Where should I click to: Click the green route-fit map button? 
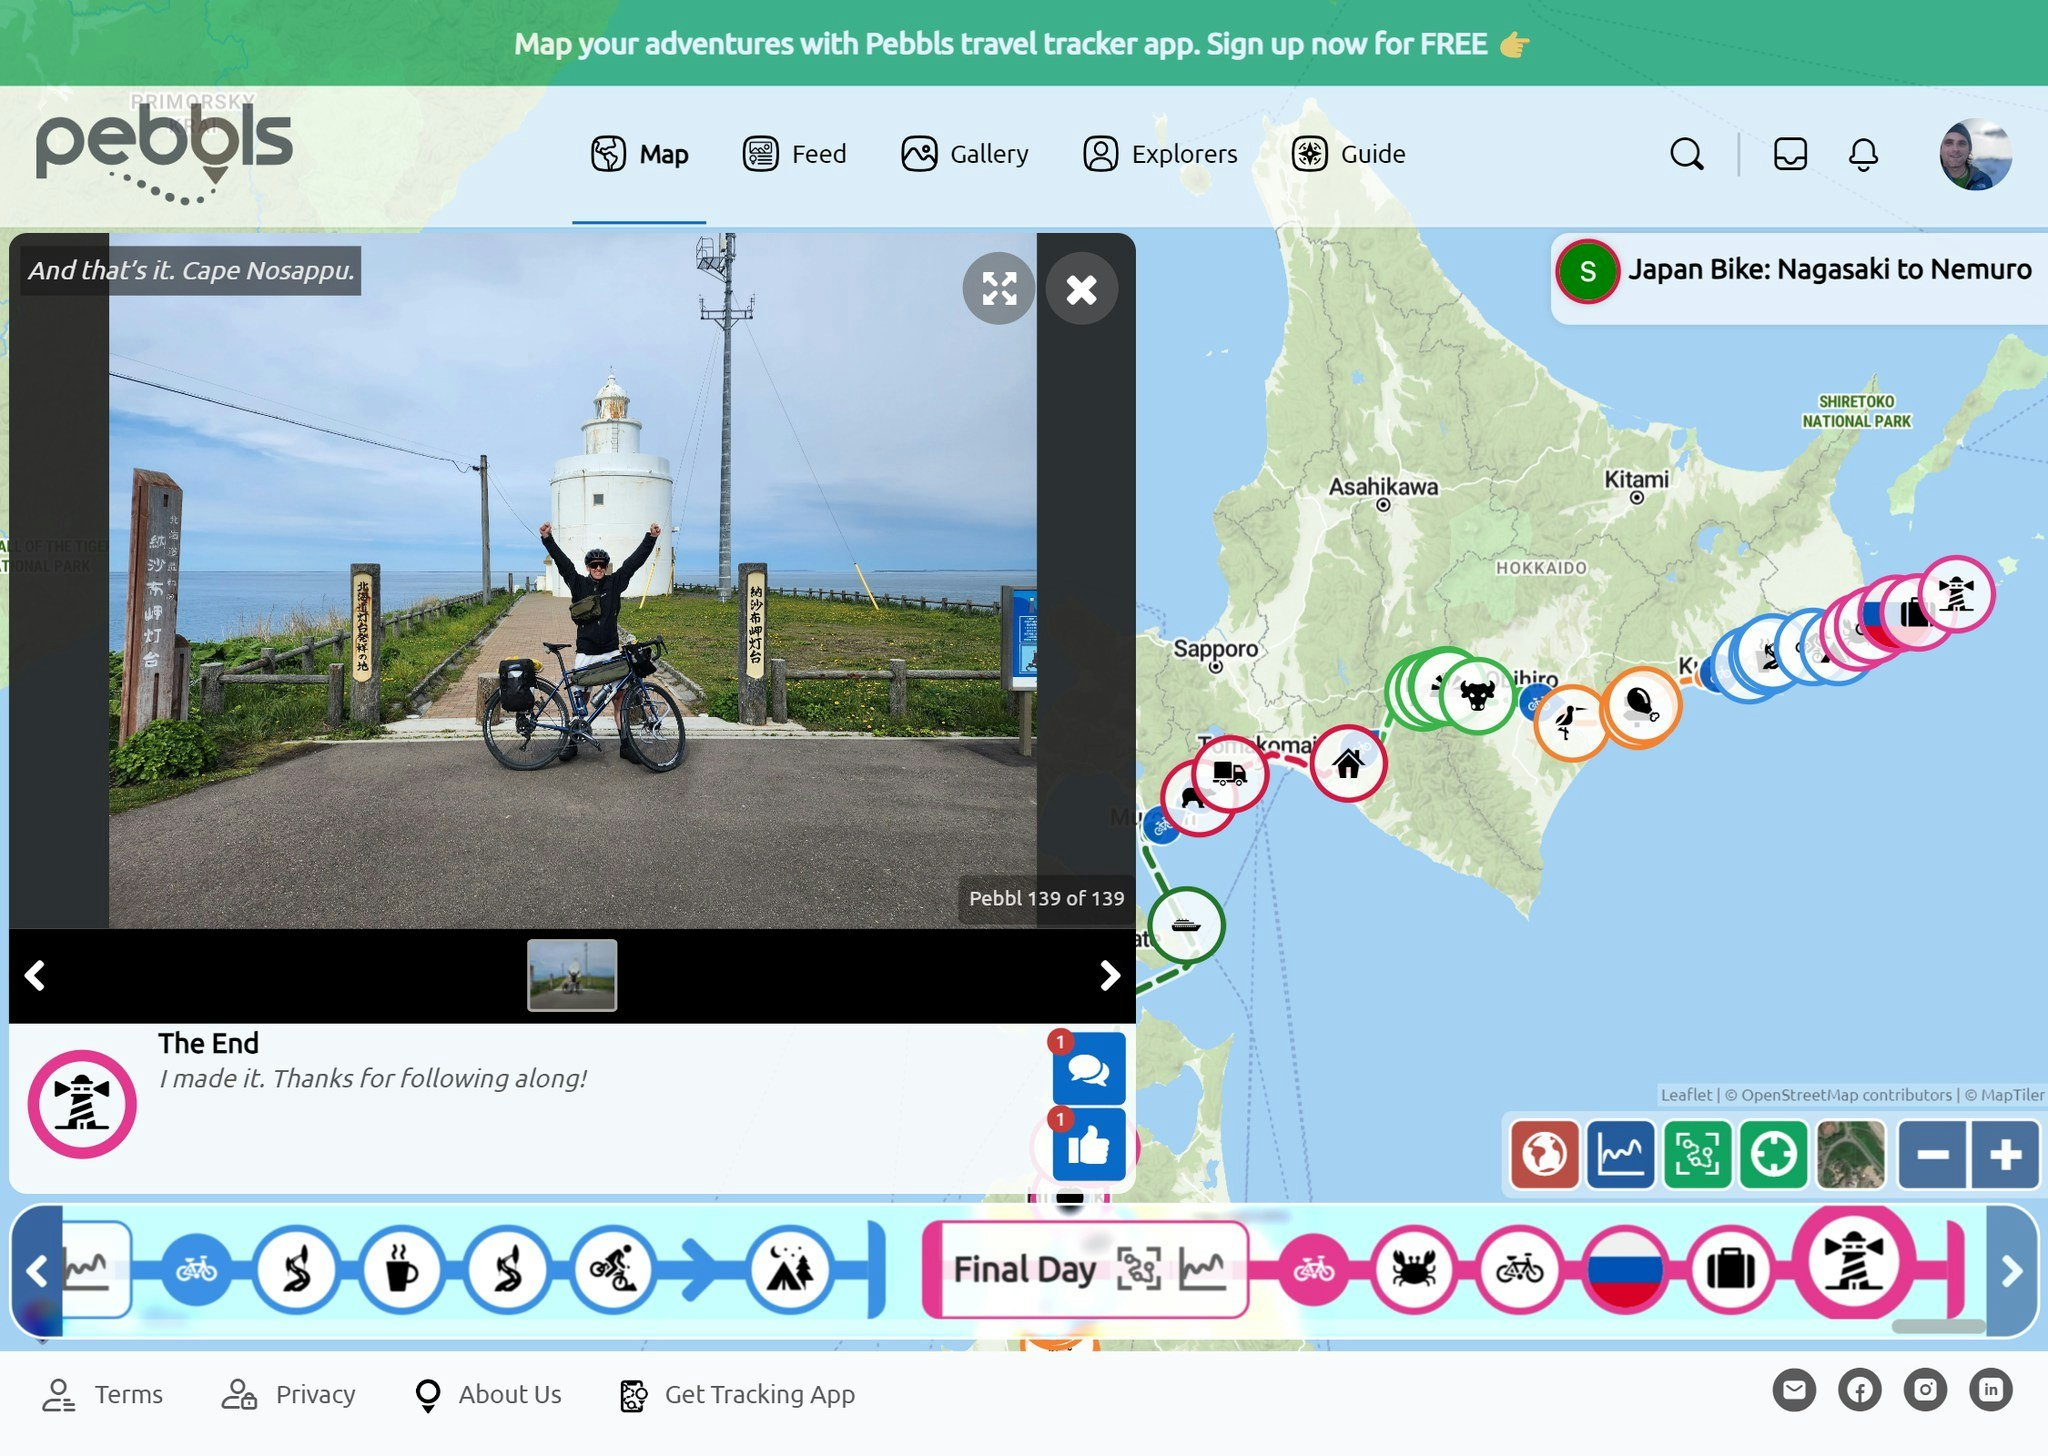click(1697, 1155)
